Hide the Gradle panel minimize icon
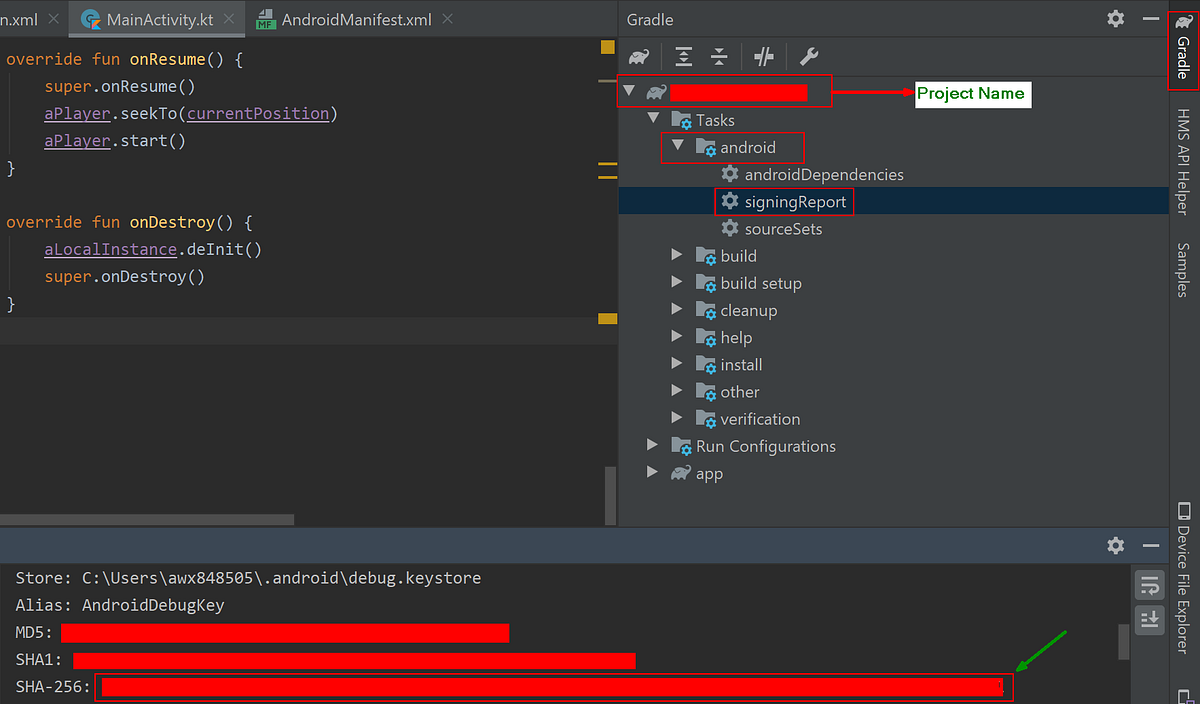The height and width of the screenshot is (704, 1200). pyautogui.click(x=1152, y=19)
